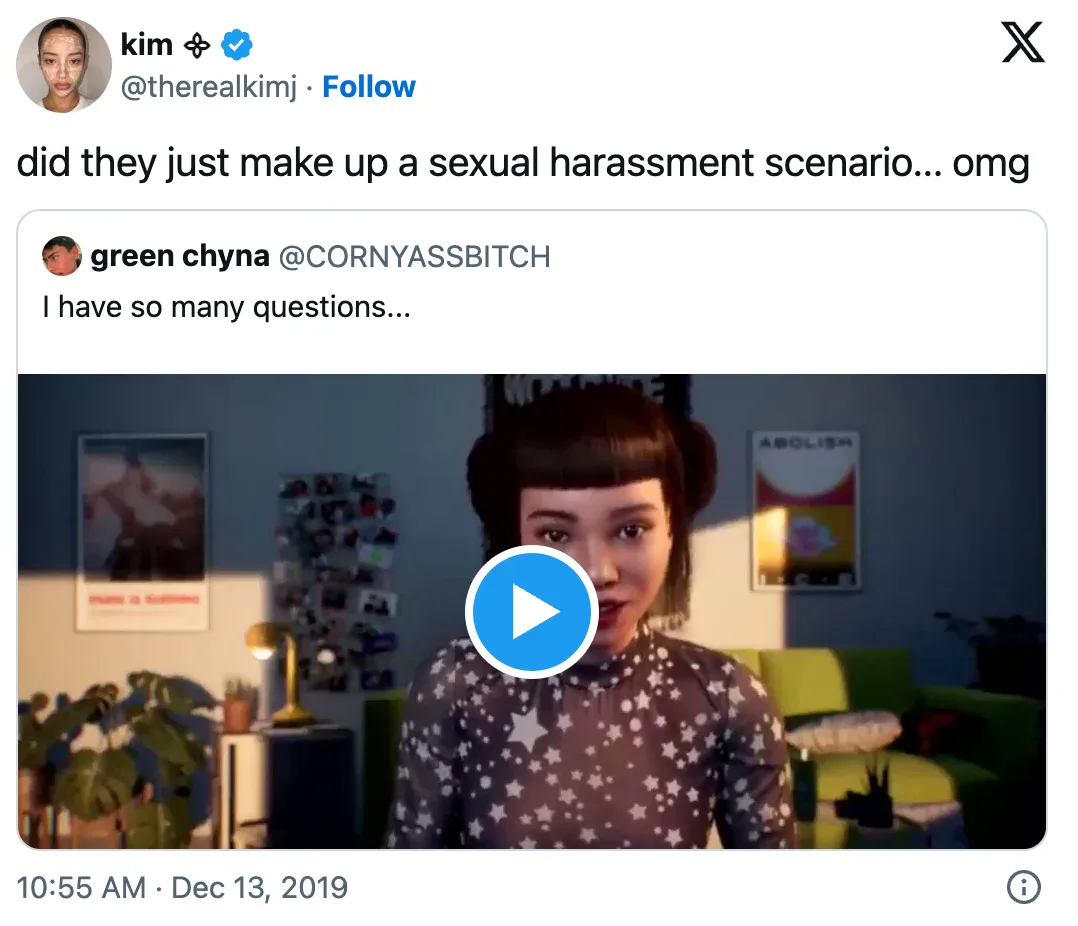Click the info circle icon by the timestamp
The height and width of the screenshot is (926, 1078).
coord(1024,887)
